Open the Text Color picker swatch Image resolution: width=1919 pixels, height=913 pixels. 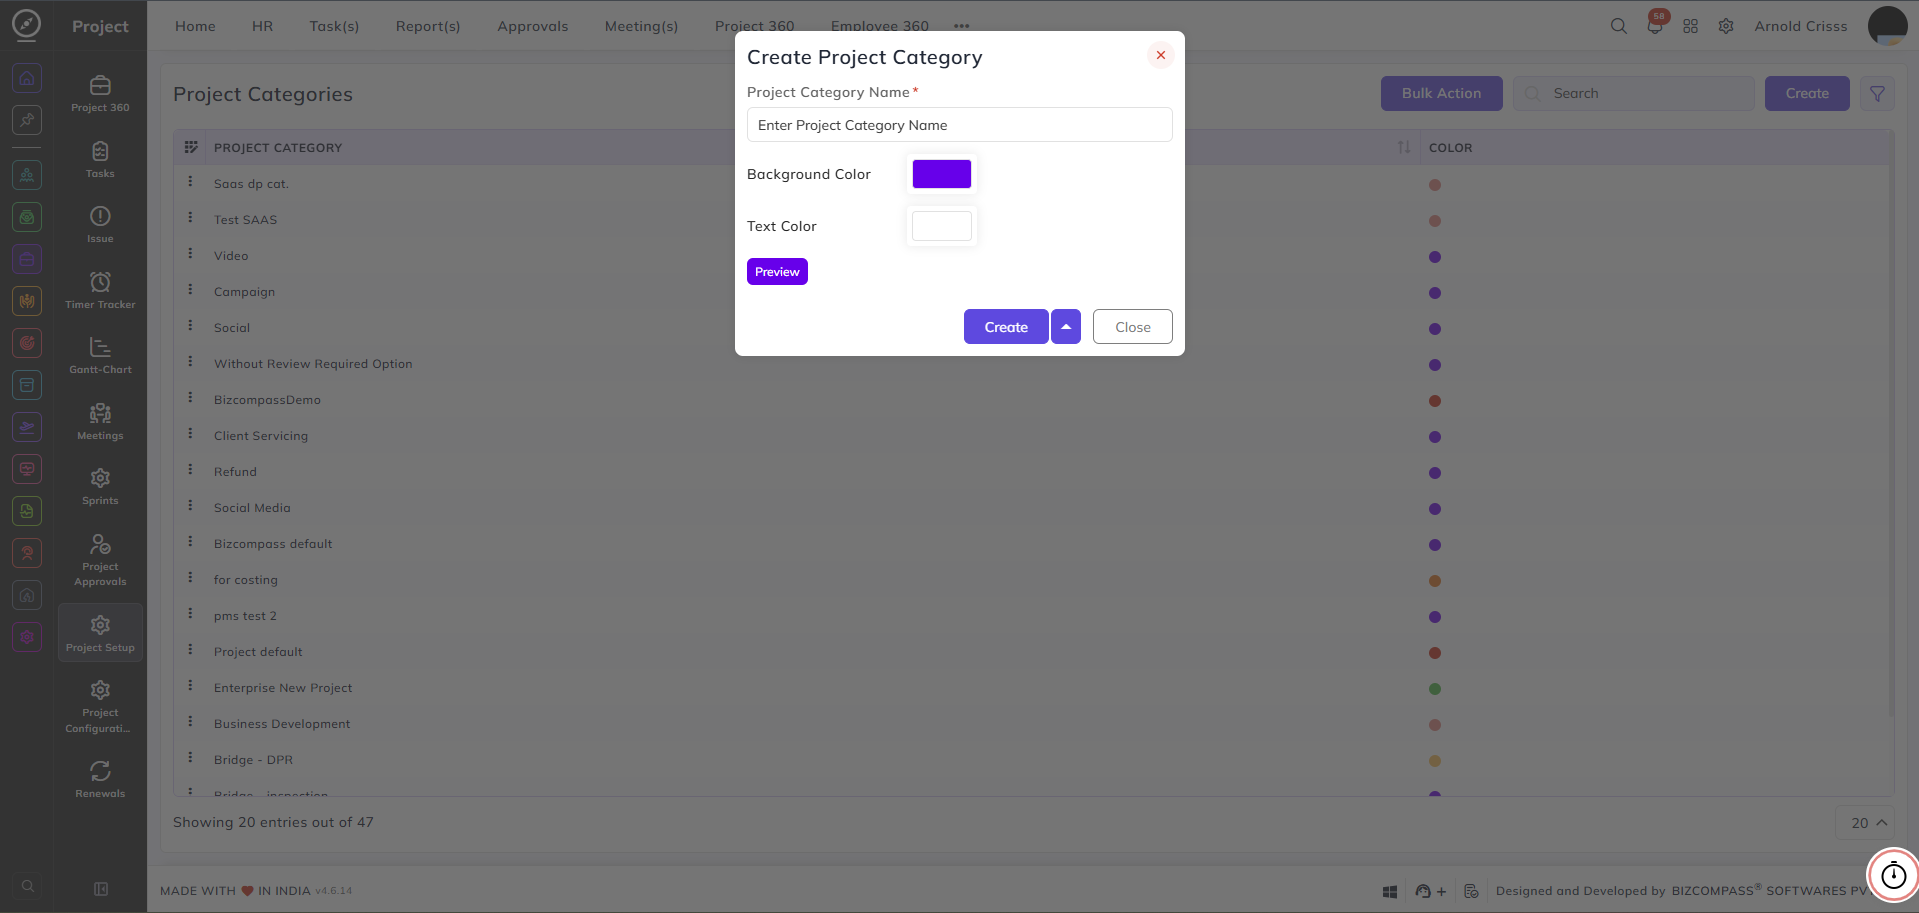[942, 226]
